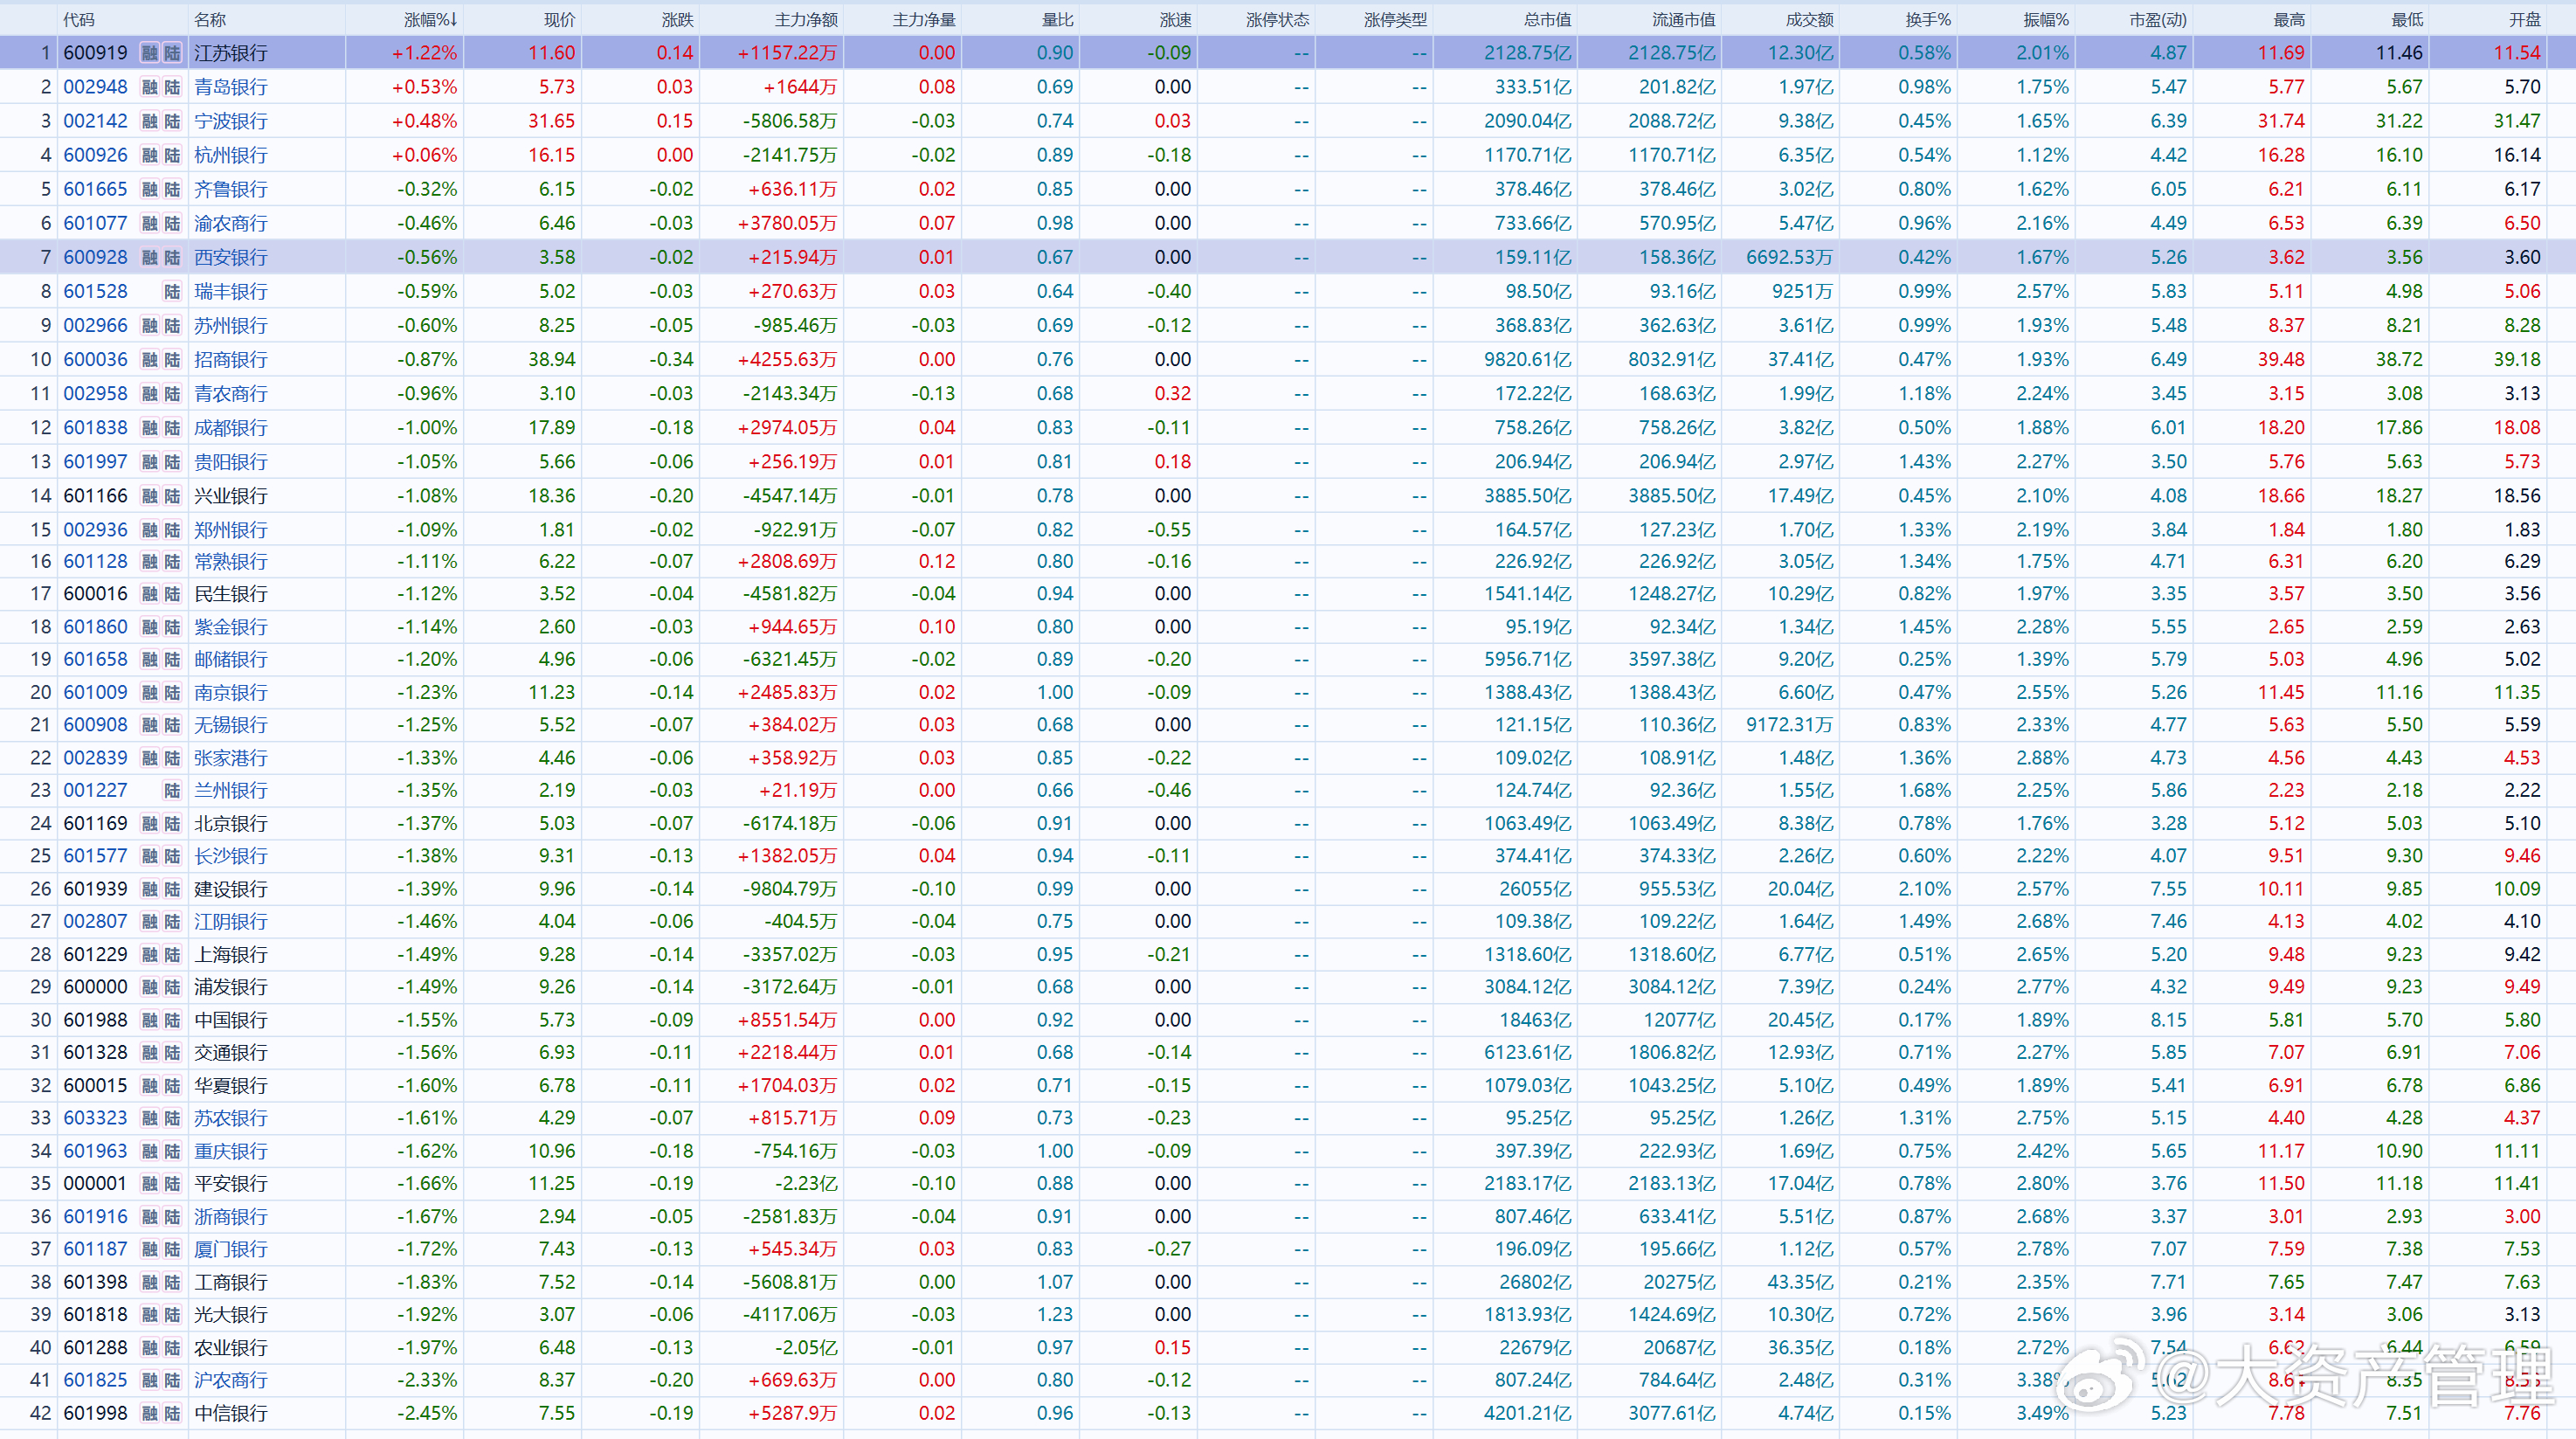Sort by the 开盘 column header

2524,19
